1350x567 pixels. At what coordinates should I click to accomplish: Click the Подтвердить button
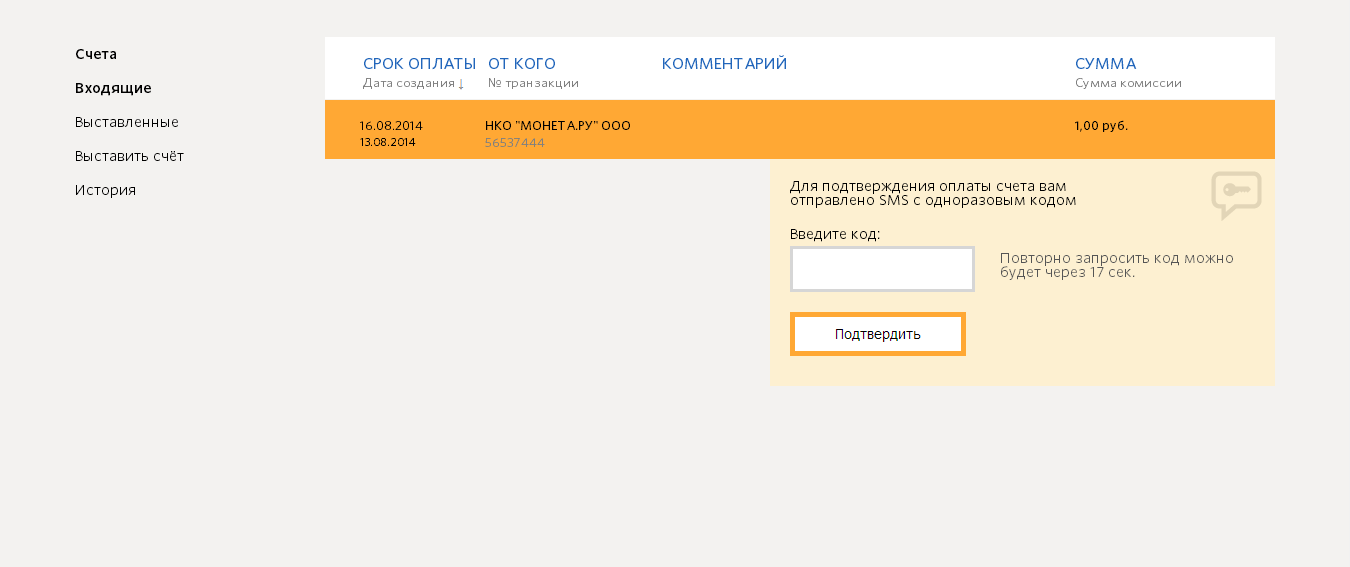[878, 334]
